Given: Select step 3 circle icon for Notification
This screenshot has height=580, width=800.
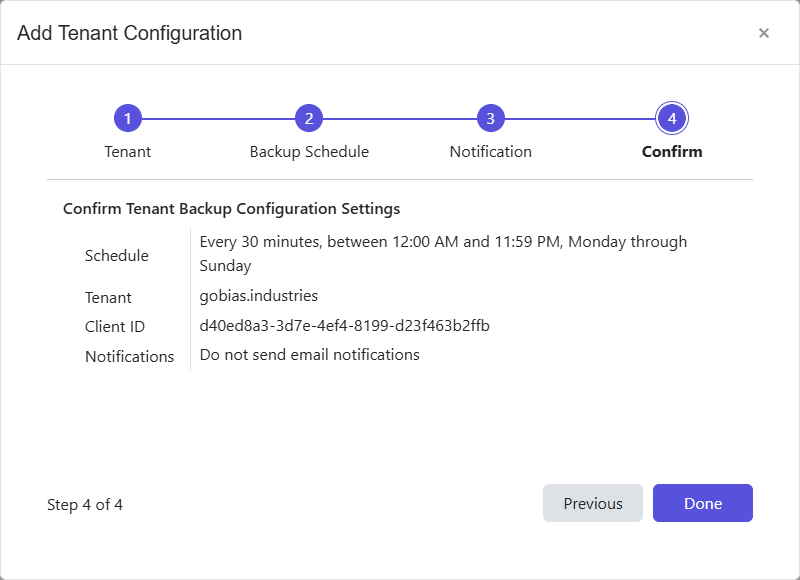Looking at the screenshot, I should click(x=490, y=117).
